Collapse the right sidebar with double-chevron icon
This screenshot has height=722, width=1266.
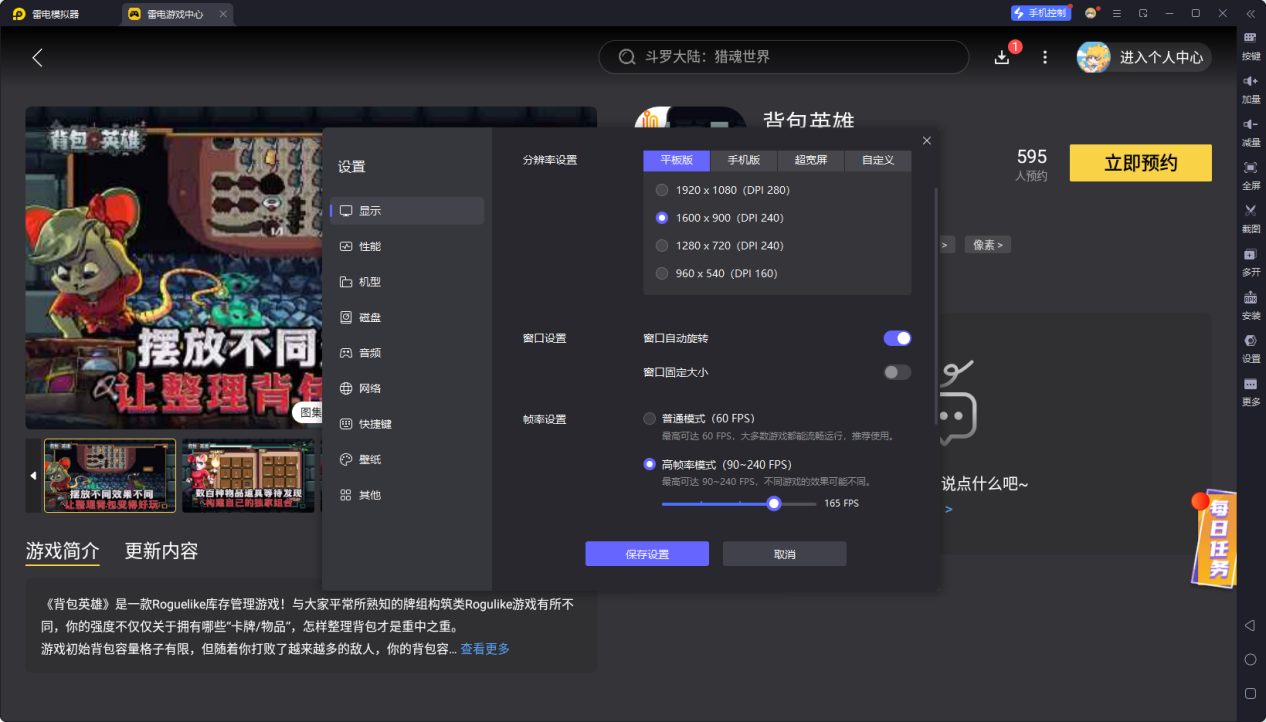point(1250,13)
